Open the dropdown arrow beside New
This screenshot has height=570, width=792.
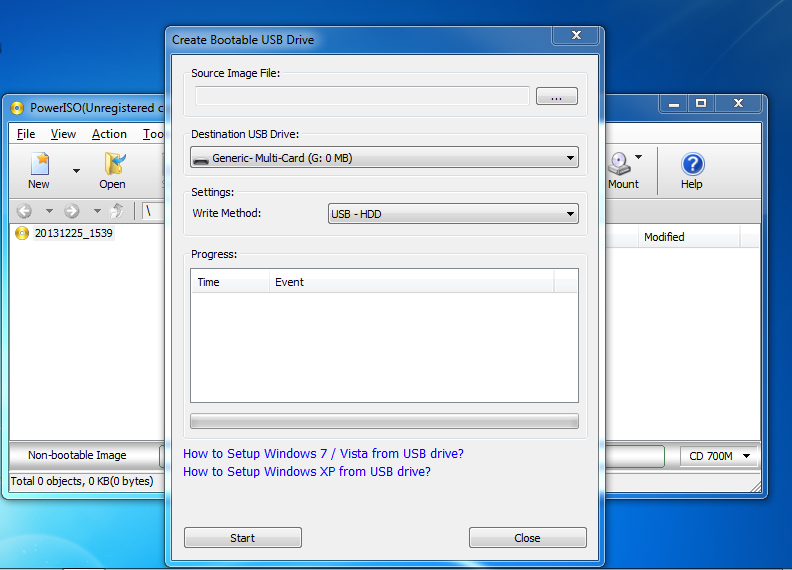(76, 171)
